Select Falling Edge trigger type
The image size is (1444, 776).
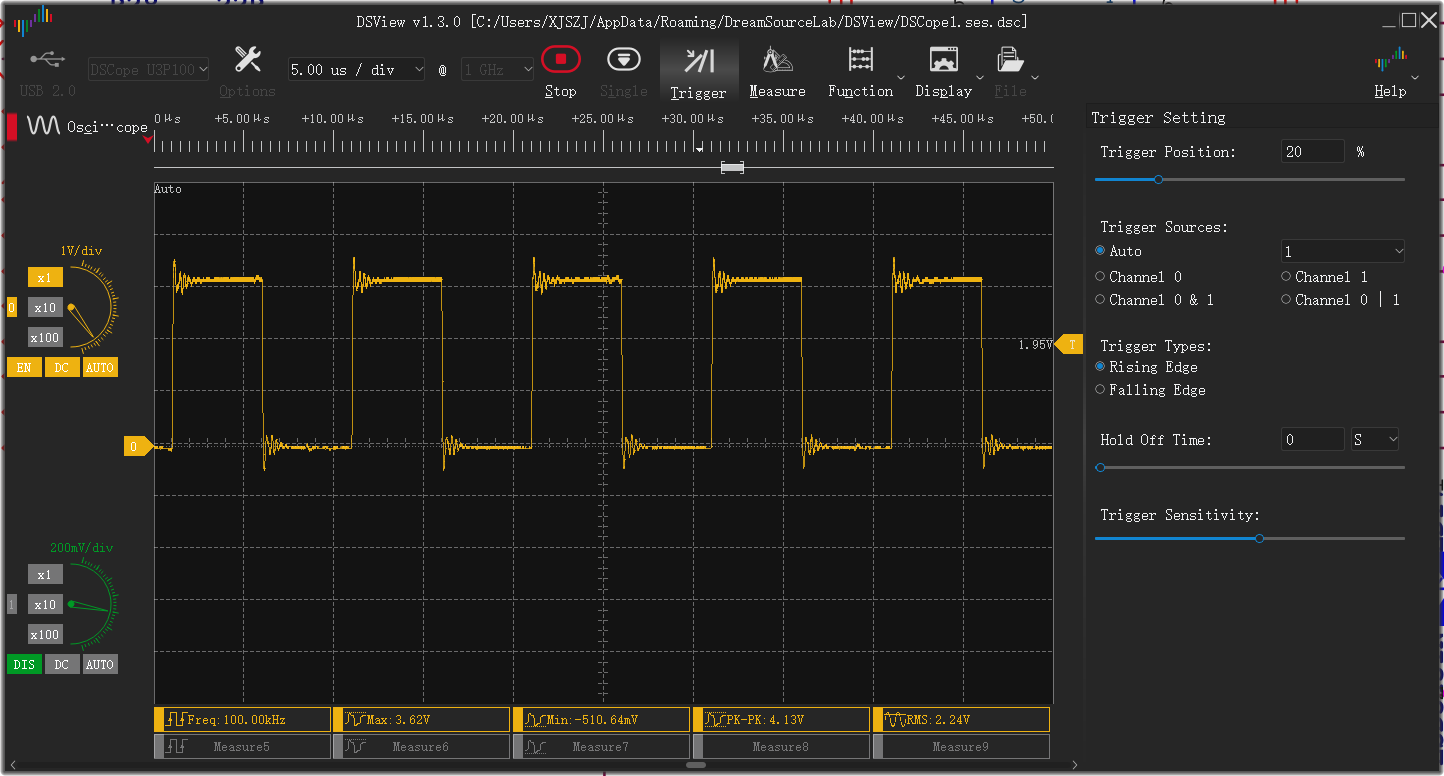pyautogui.click(x=1101, y=390)
